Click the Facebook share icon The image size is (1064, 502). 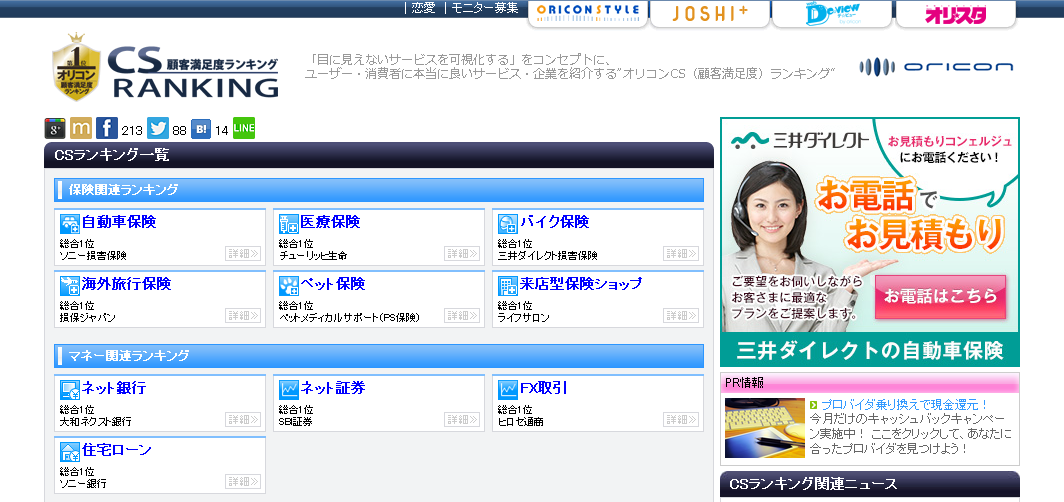coord(107,129)
